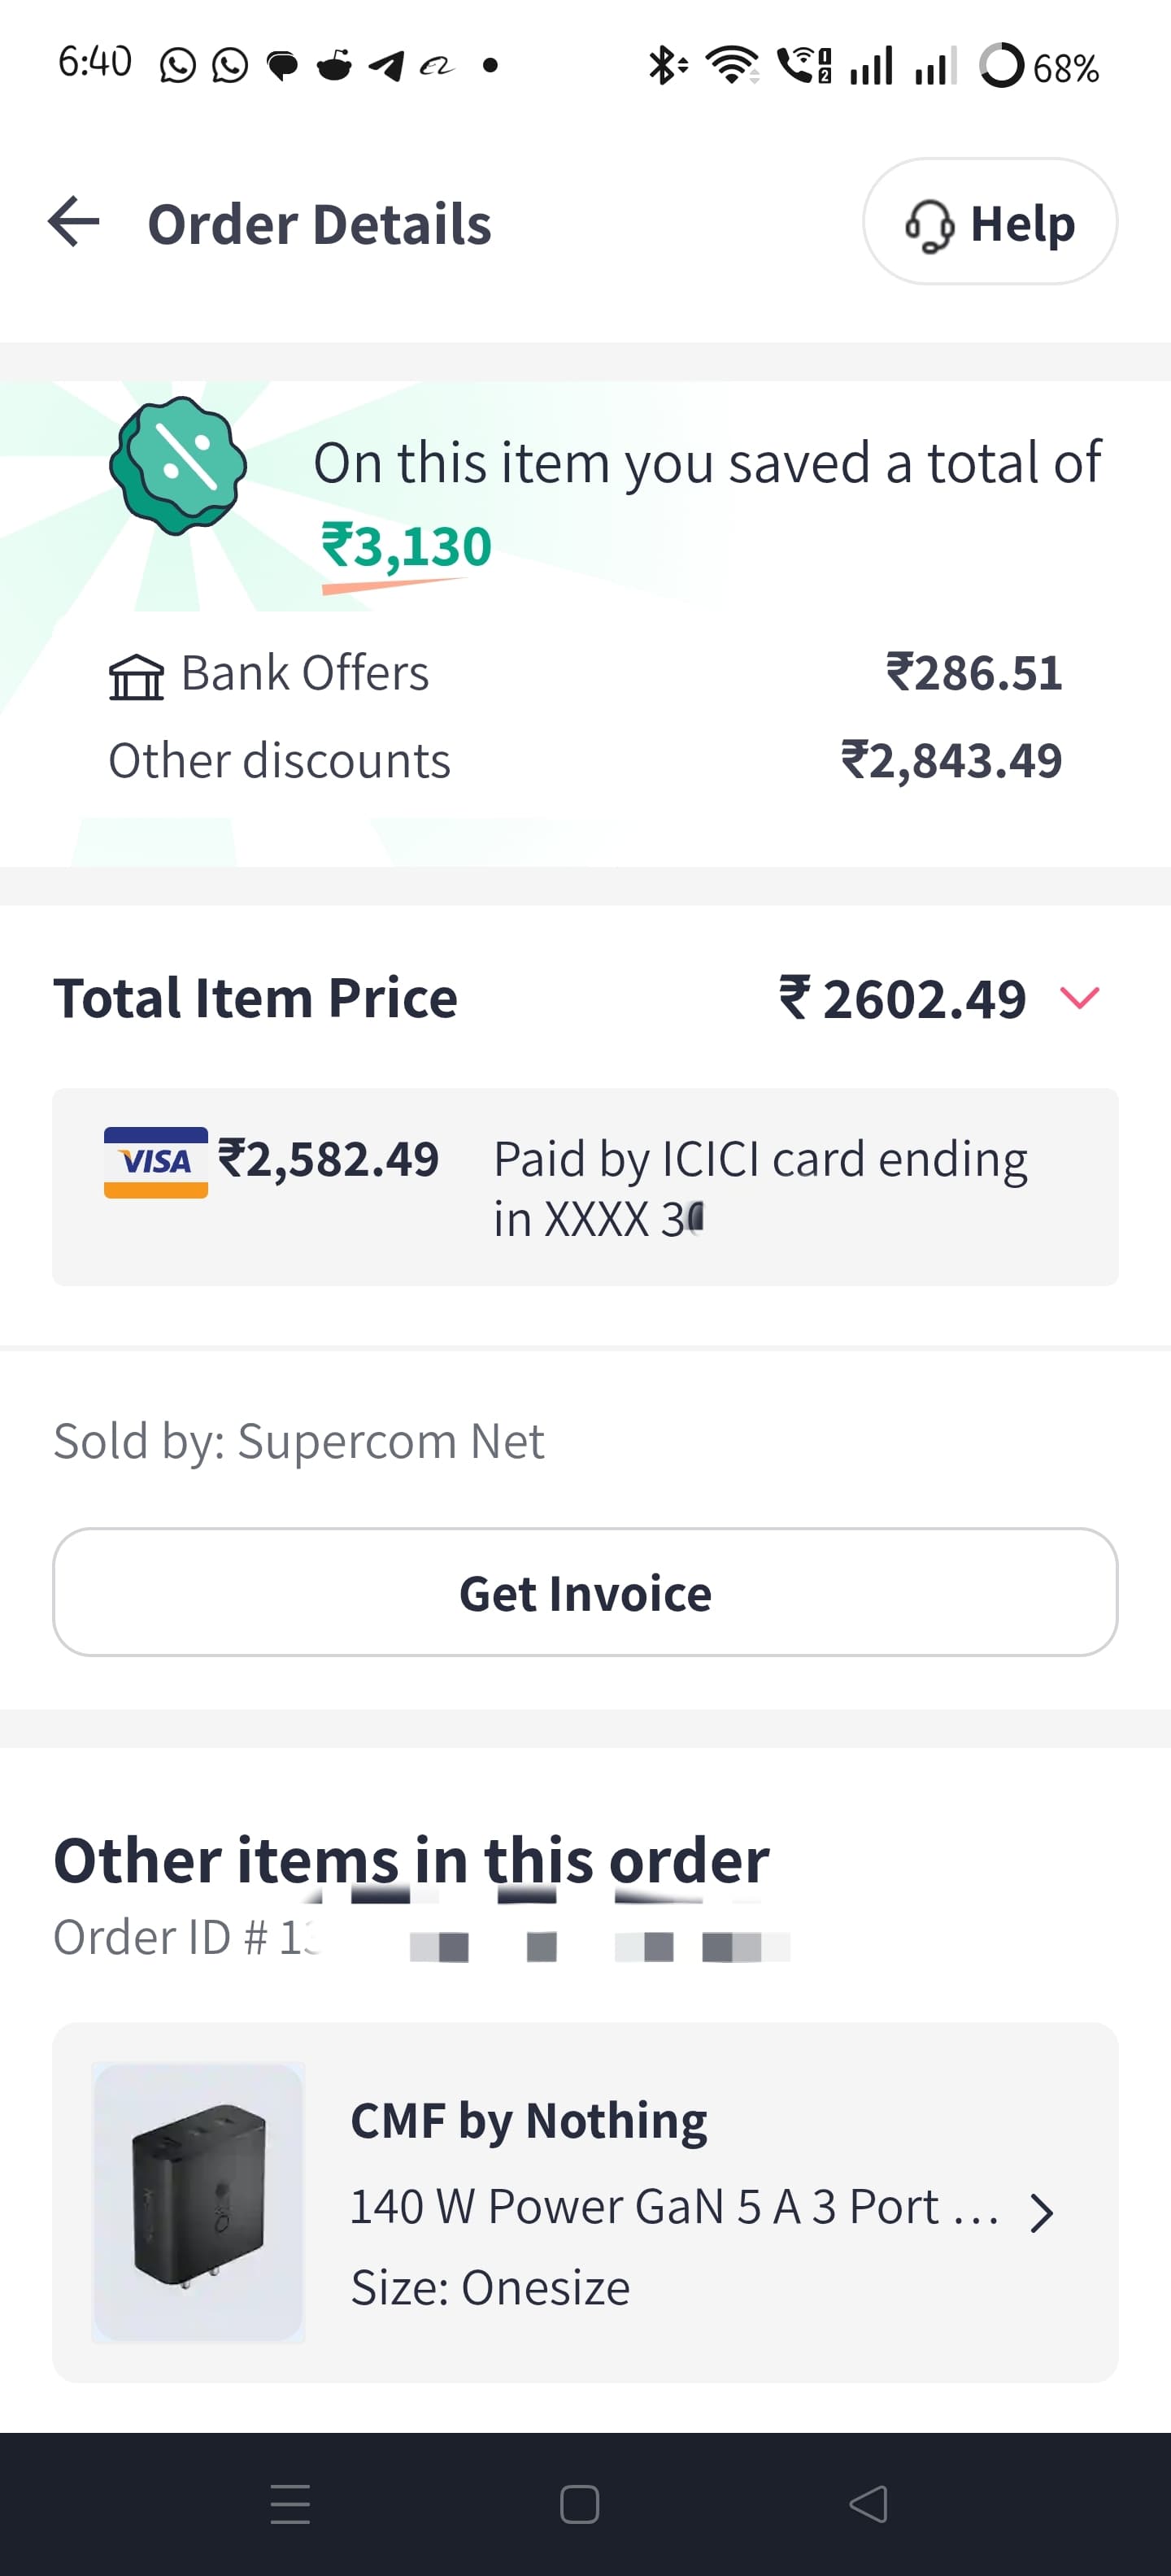
Task: Open CMF by Nothing item arrow
Action: [1041, 2214]
